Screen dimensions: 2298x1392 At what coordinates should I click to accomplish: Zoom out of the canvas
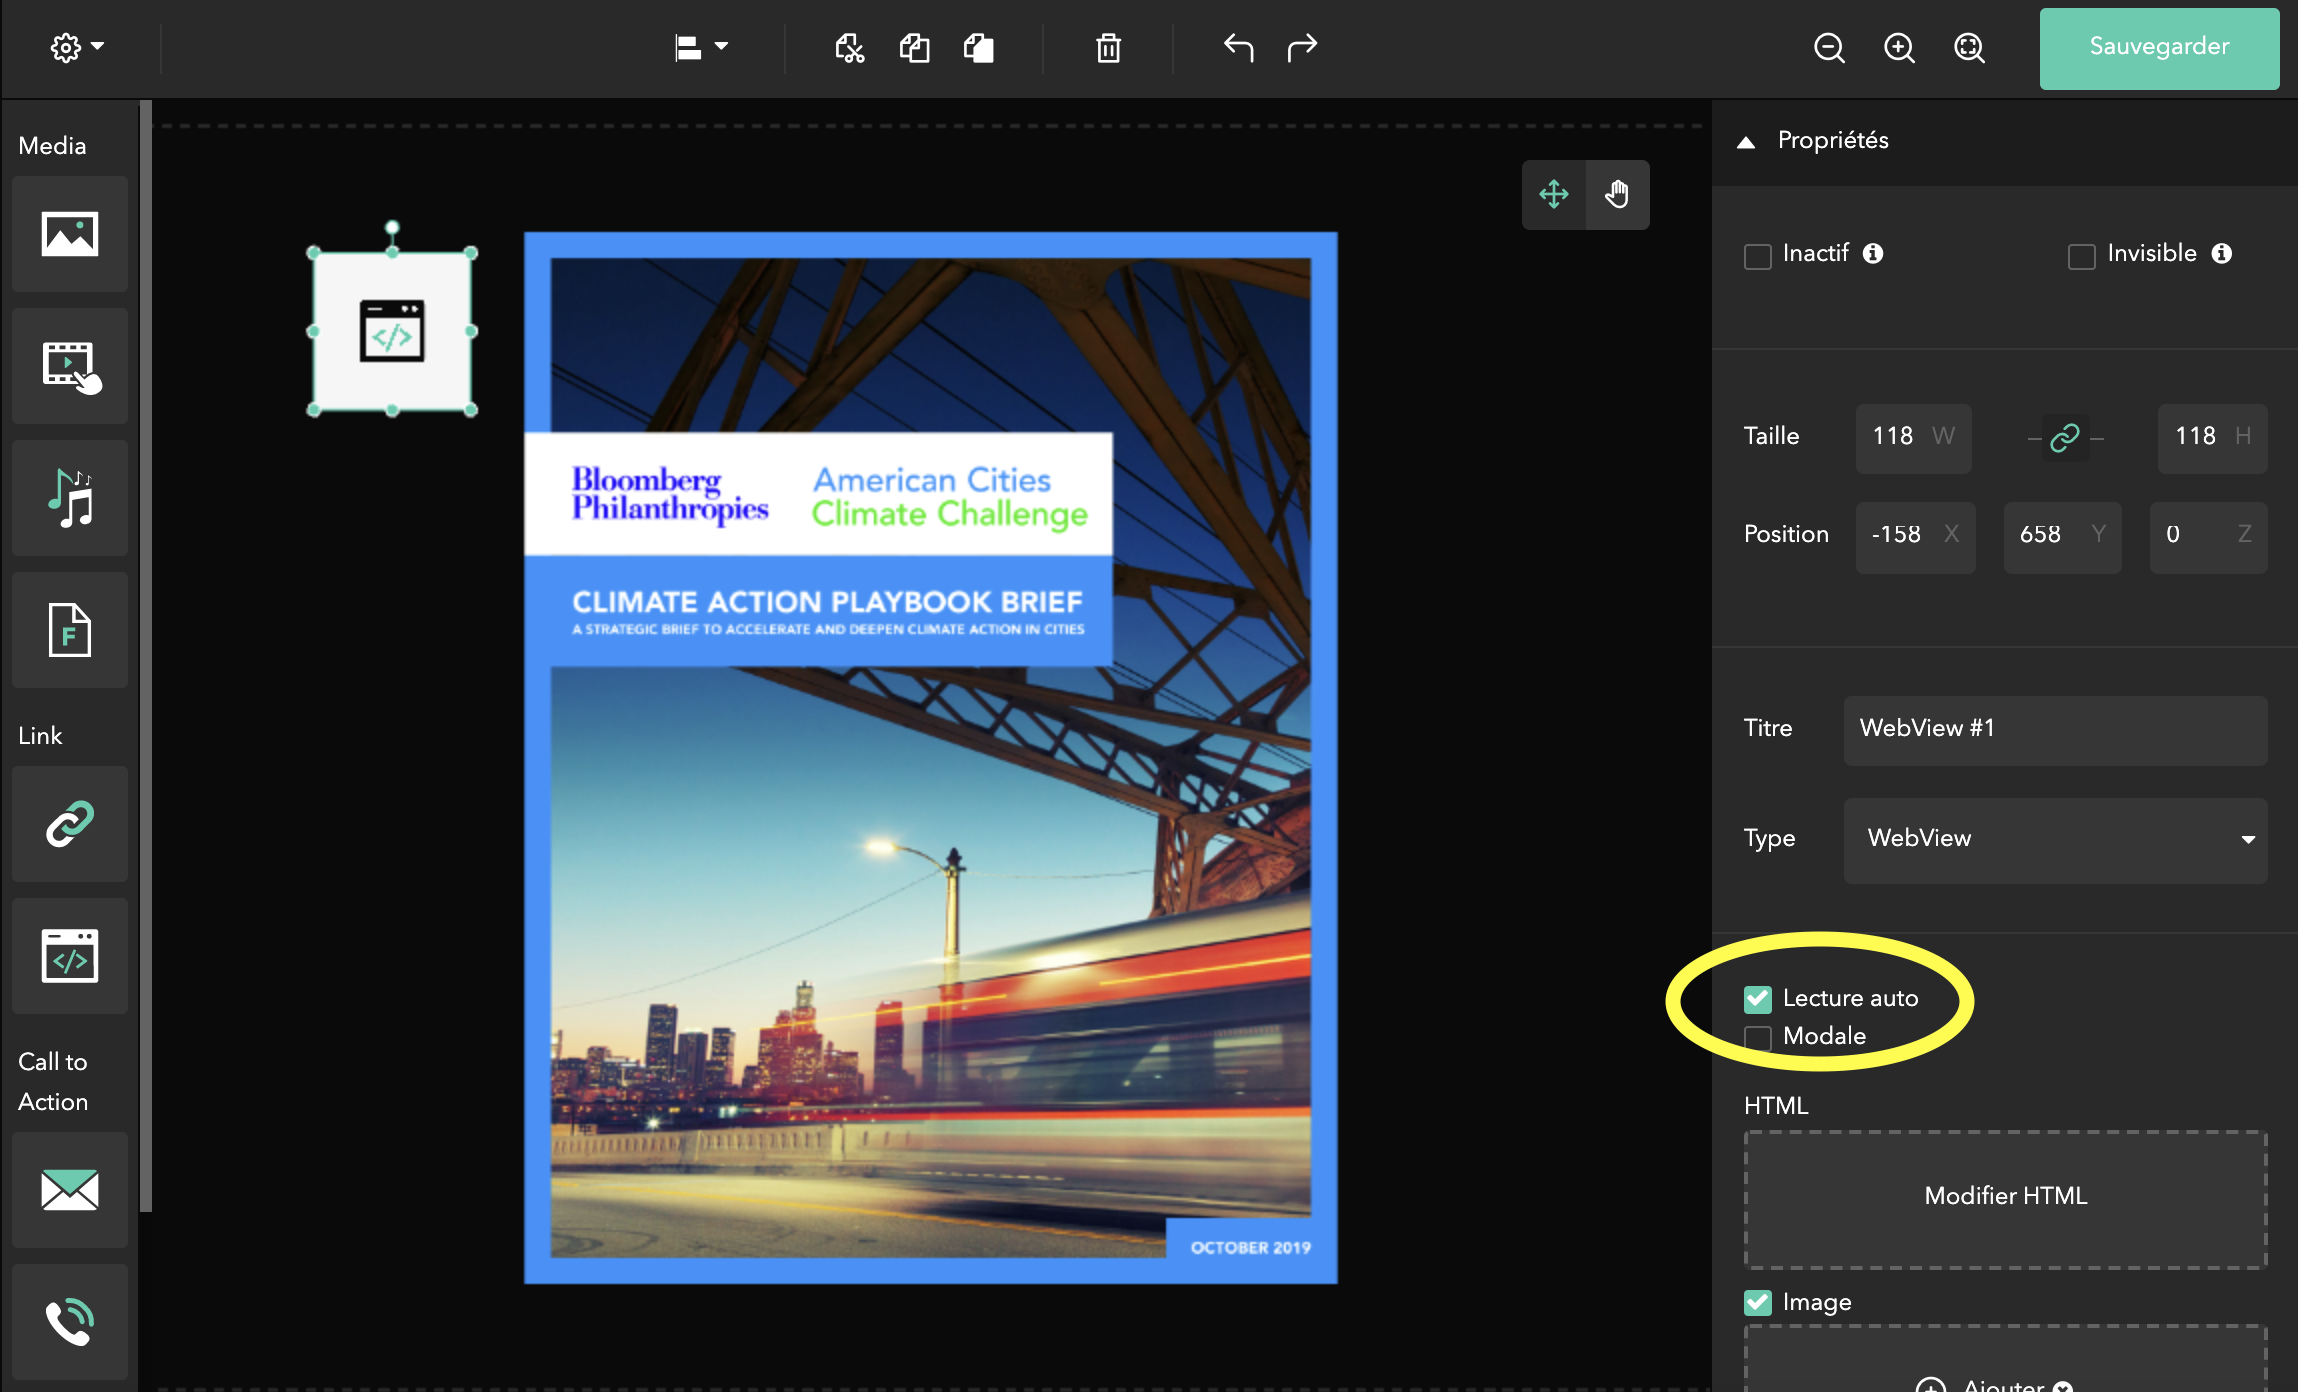tap(1829, 47)
